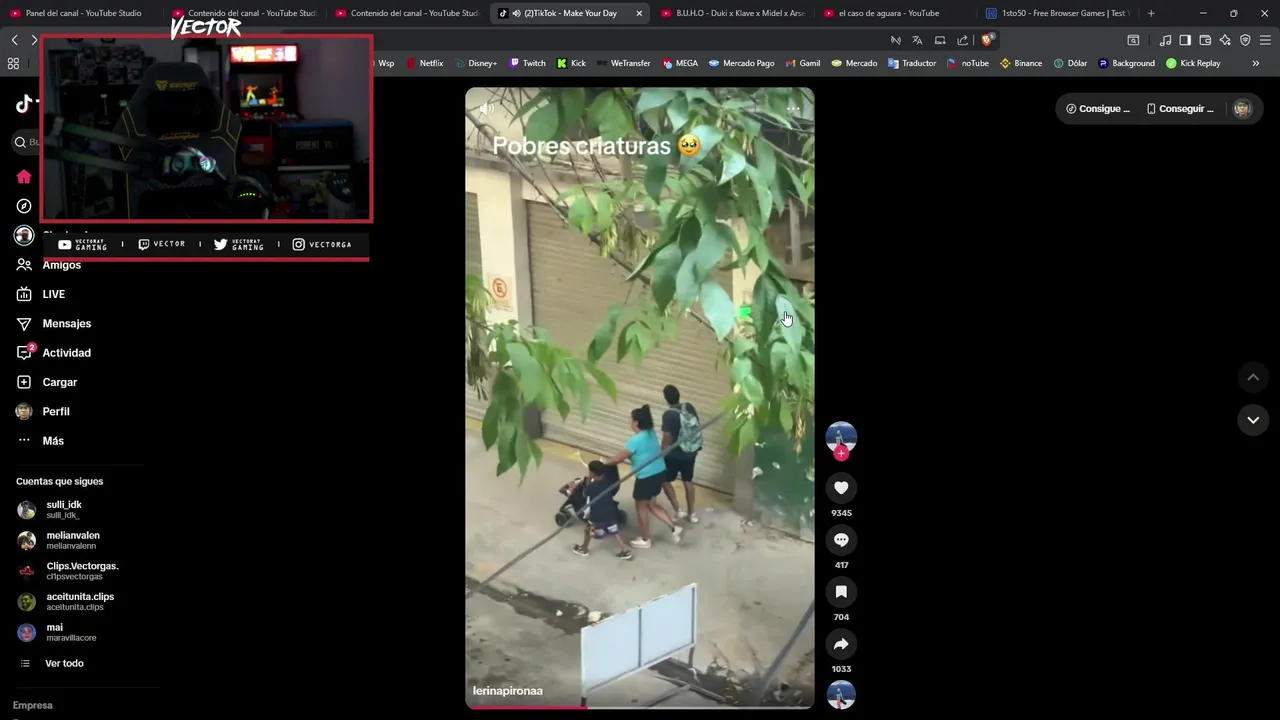The image size is (1280, 720).
Task: Open the Brave hamburger main menu
Action: click(1266, 40)
